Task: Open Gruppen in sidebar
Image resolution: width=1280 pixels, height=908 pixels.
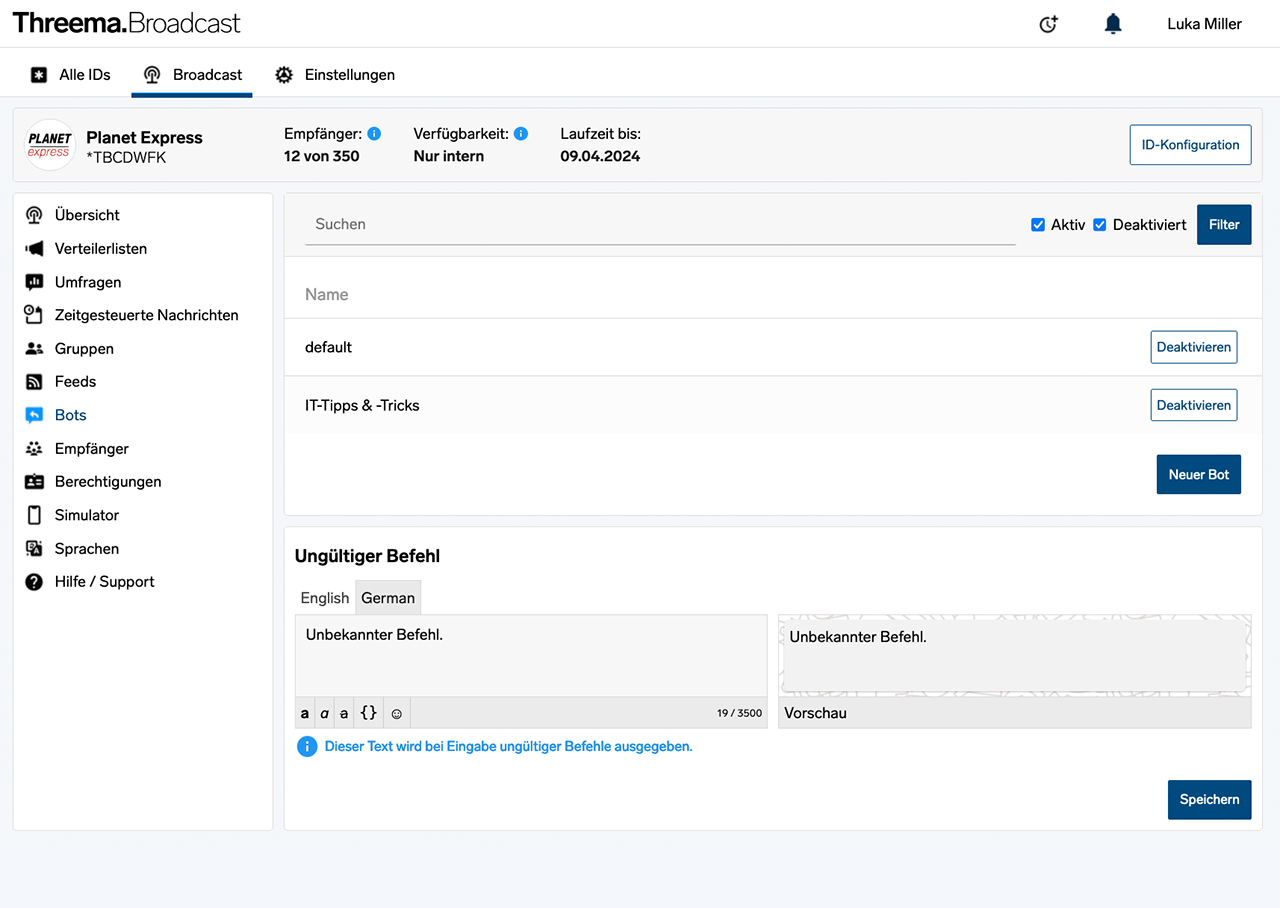Action: point(84,349)
